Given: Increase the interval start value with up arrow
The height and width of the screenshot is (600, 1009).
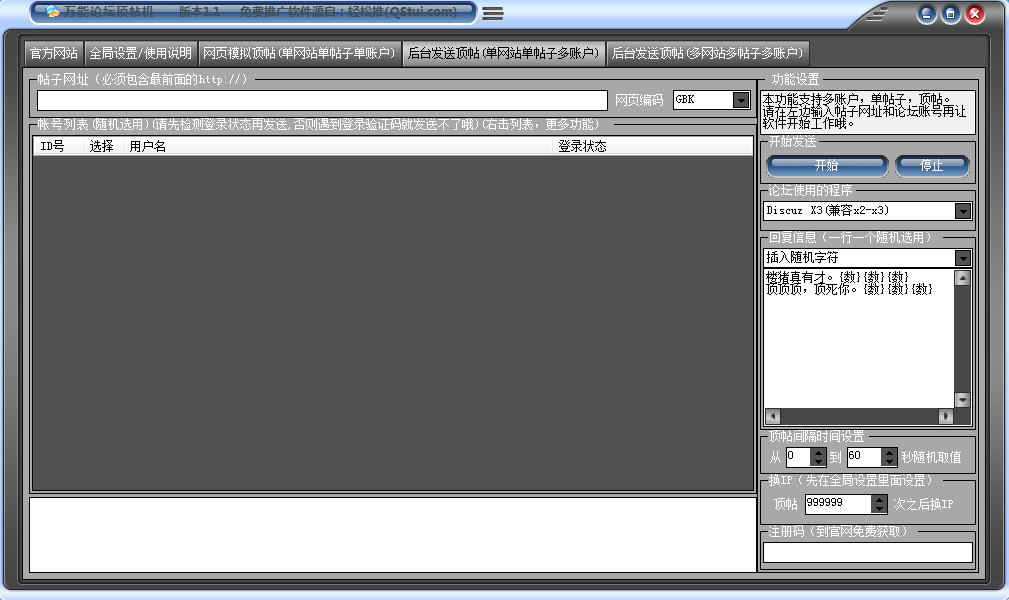Looking at the screenshot, I should 818,452.
